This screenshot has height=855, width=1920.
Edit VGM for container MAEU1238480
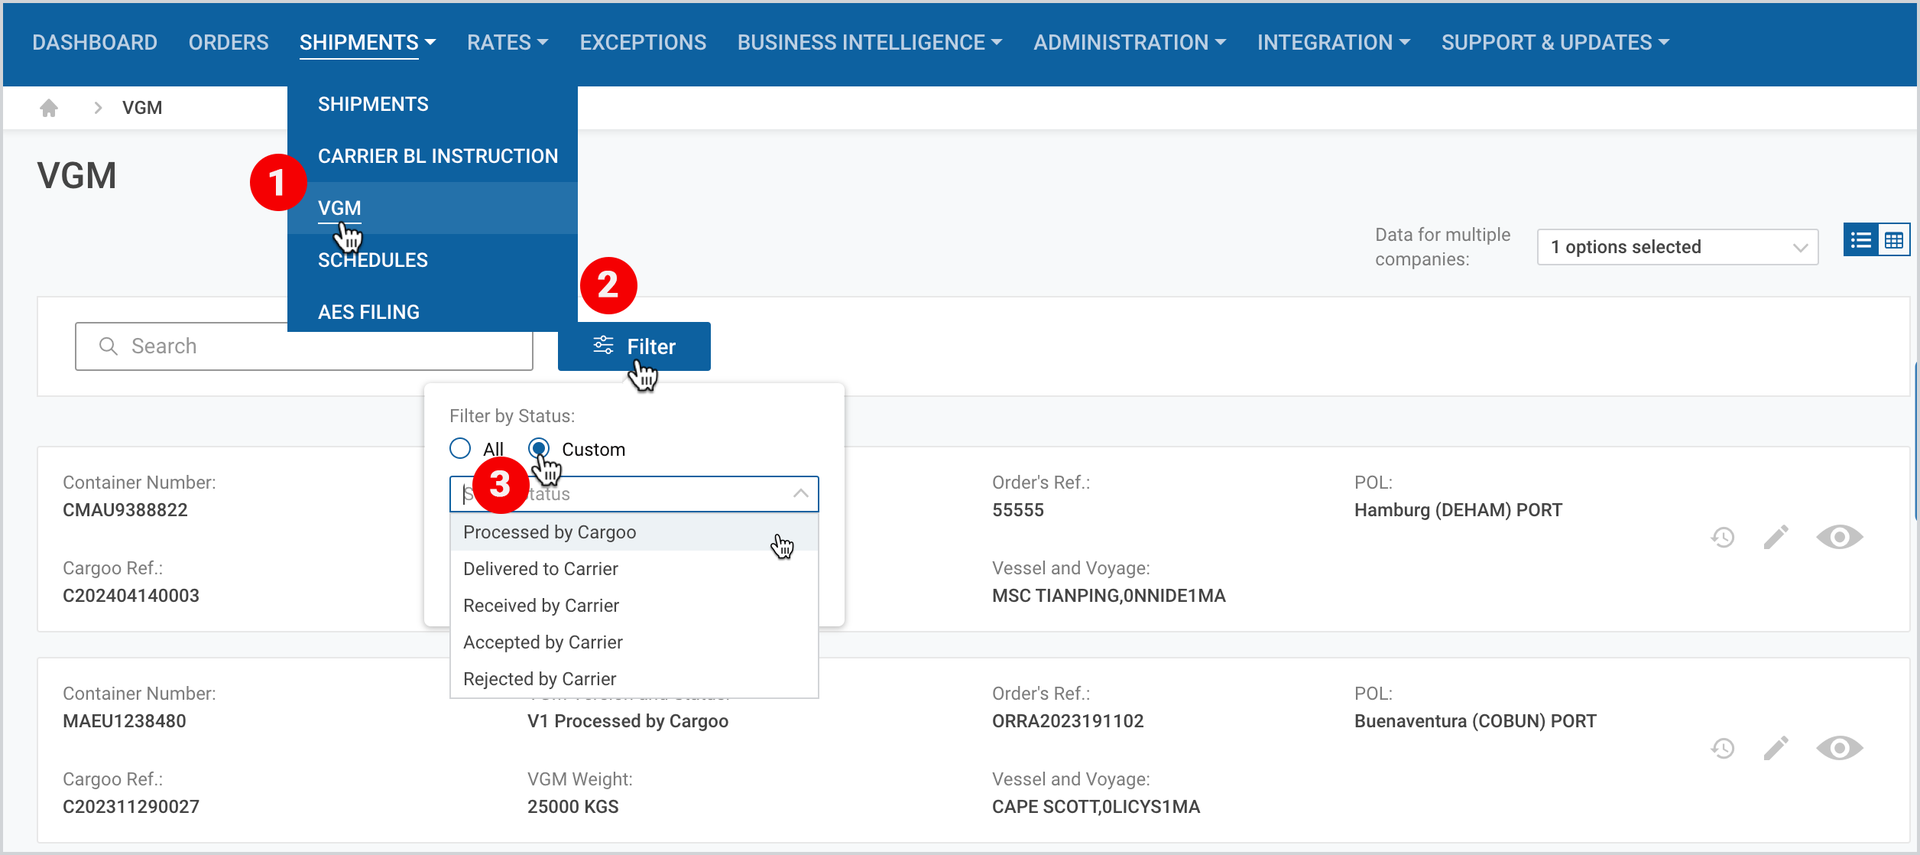point(1776,749)
